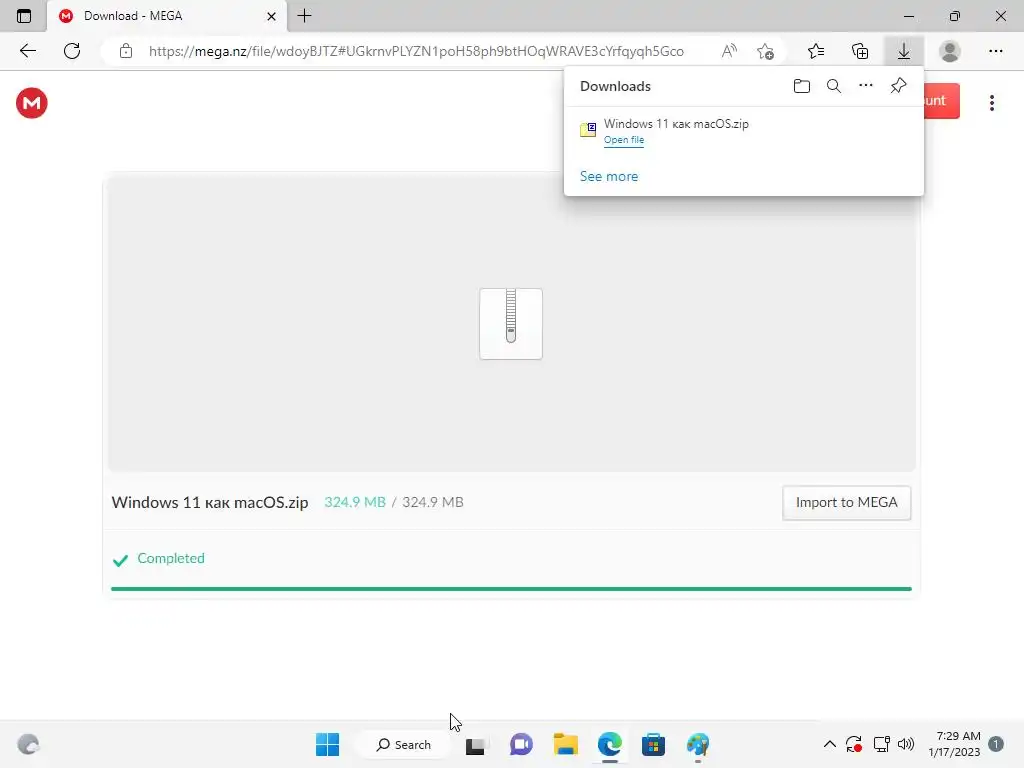
Task: Click Microsoft Edge taskbar icon
Action: (x=609, y=744)
